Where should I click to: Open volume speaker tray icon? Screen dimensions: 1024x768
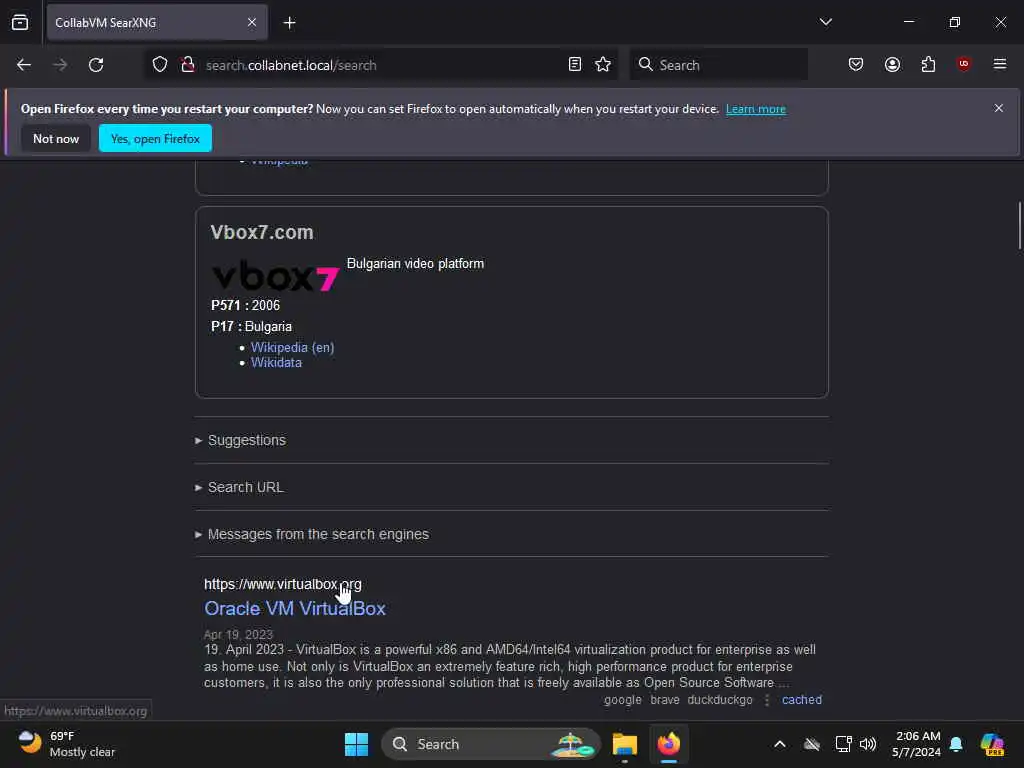pyautogui.click(x=868, y=744)
